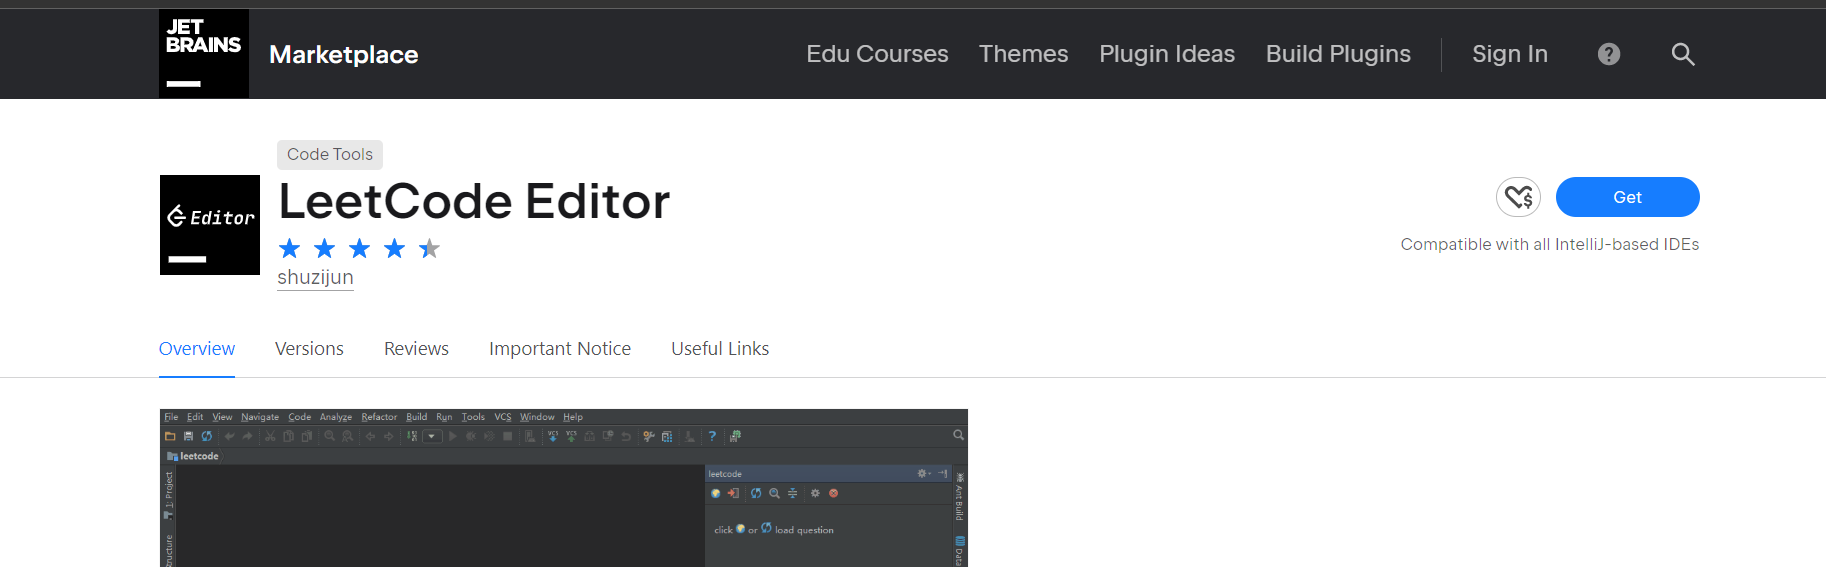Switch to the Versions tab
The height and width of the screenshot is (567, 1826).
(x=309, y=348)
